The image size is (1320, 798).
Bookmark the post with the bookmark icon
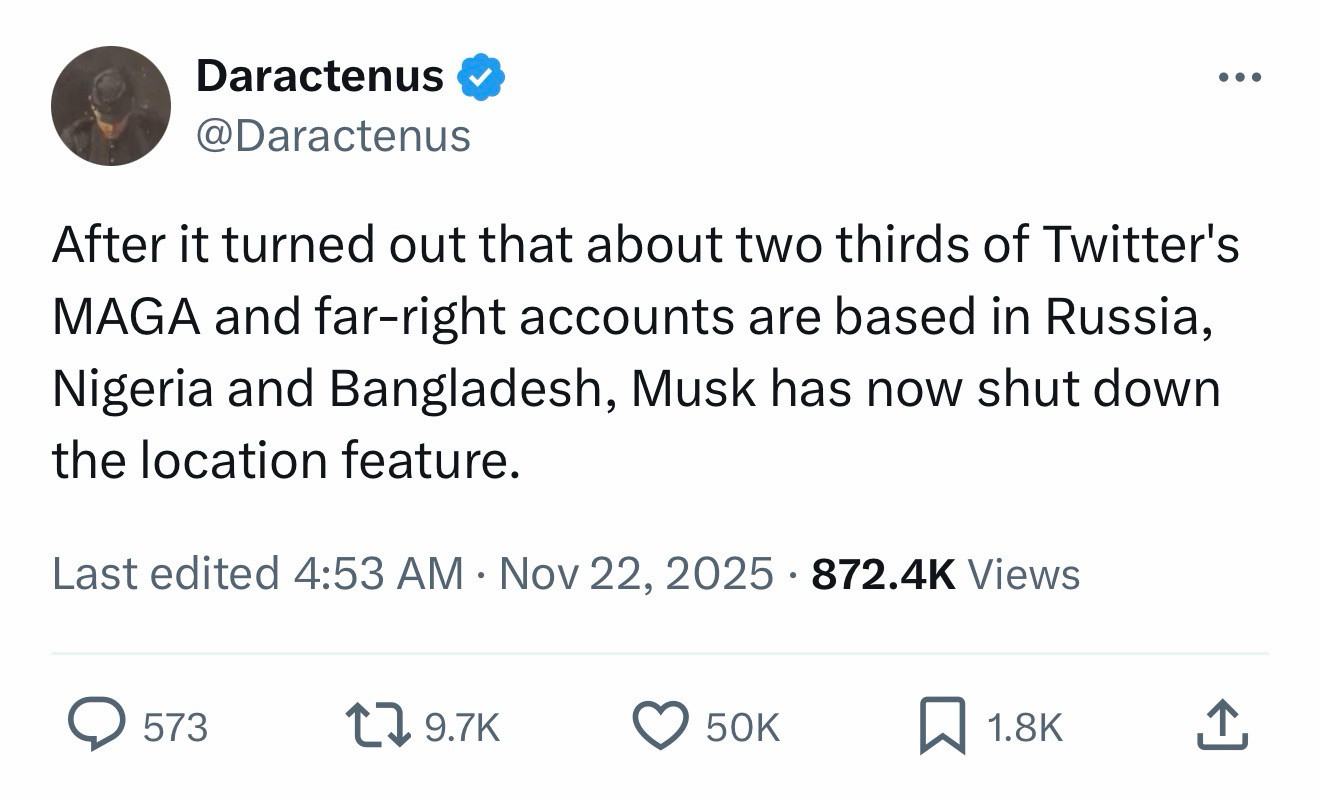(943, 727)
